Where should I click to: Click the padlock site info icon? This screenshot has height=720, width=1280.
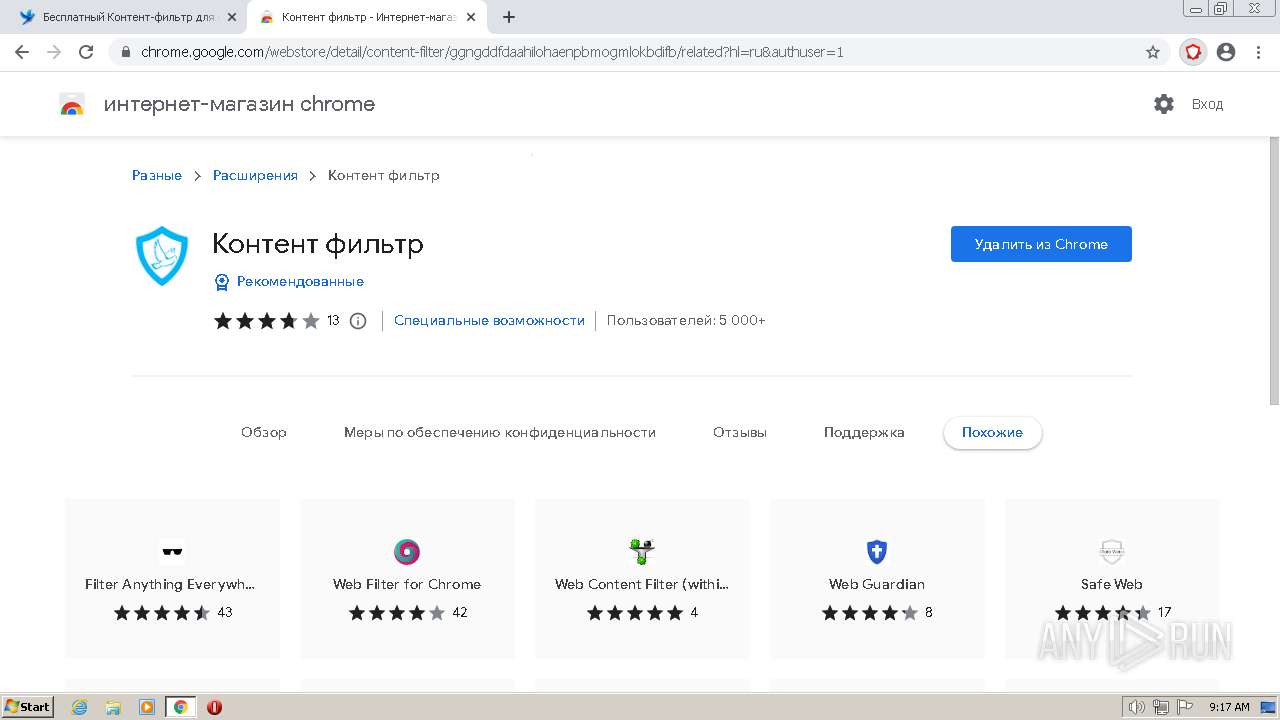pyautogui.click(x=125, y=52)
